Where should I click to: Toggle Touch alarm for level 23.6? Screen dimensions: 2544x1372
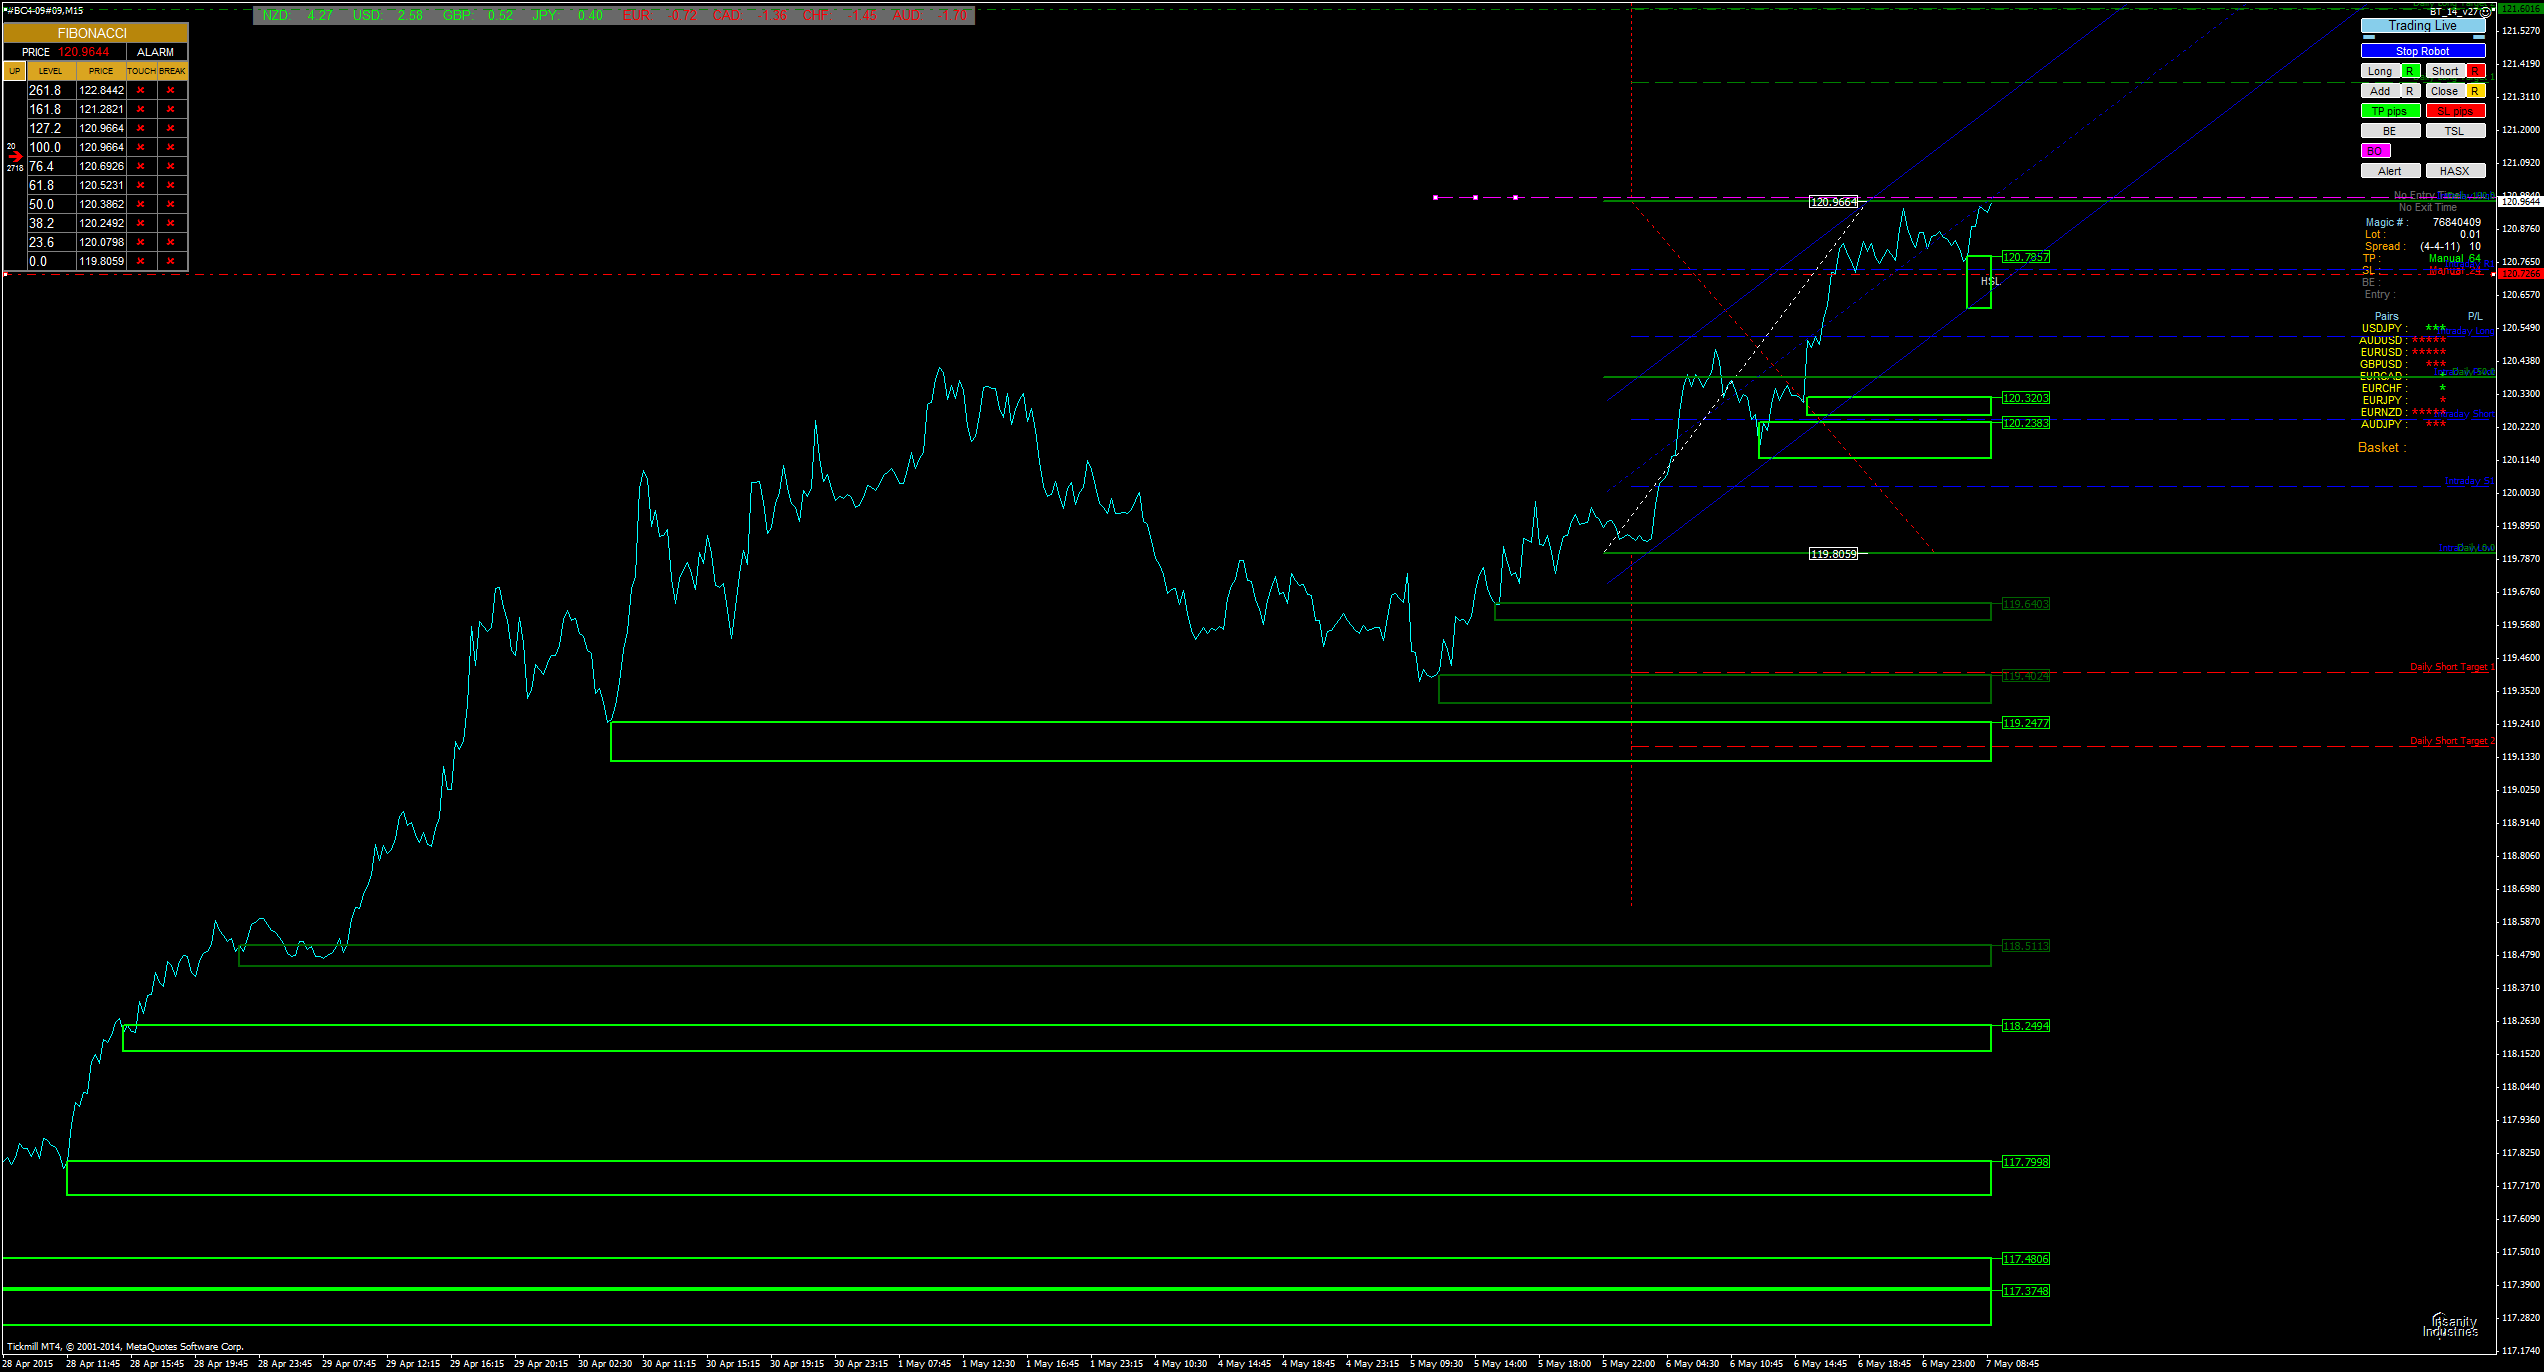(x=141, y=242)
